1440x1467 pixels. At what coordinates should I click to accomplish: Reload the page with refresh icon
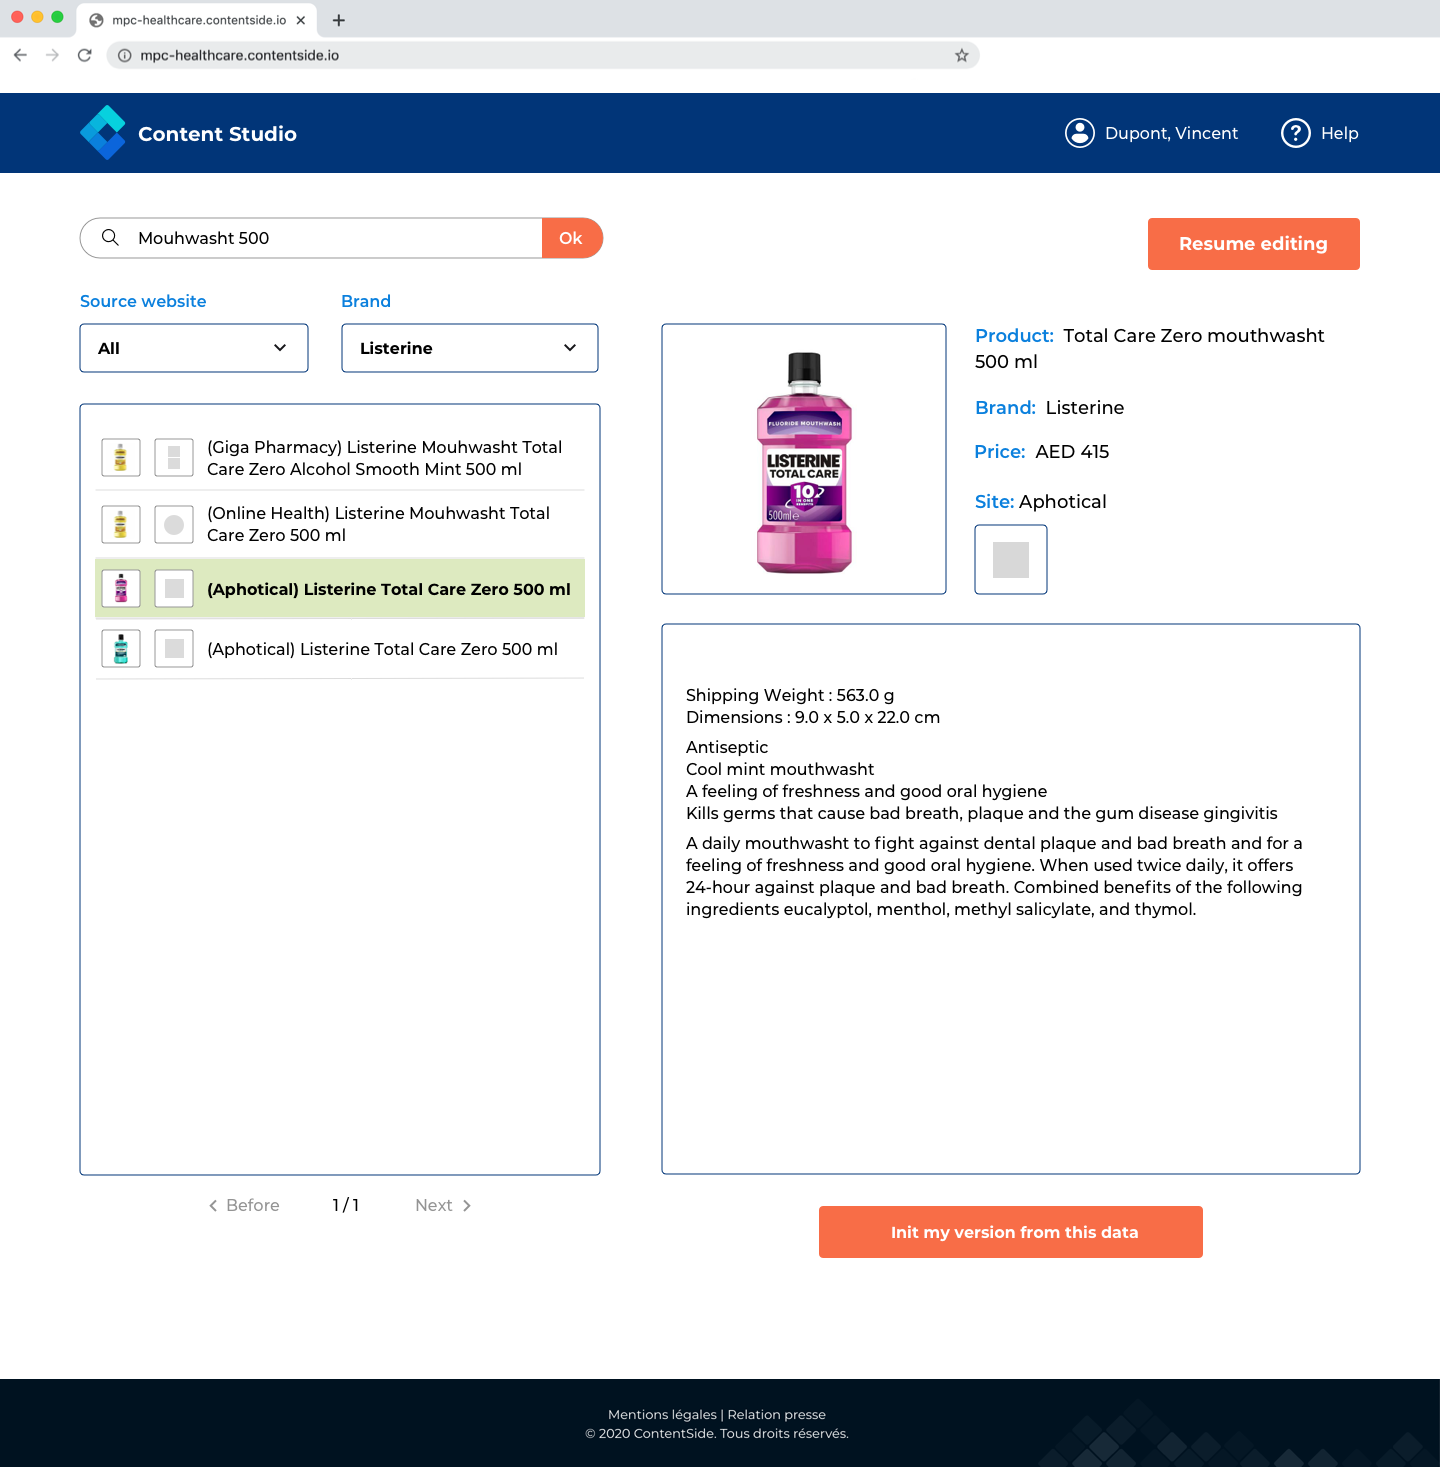[85, 55]
